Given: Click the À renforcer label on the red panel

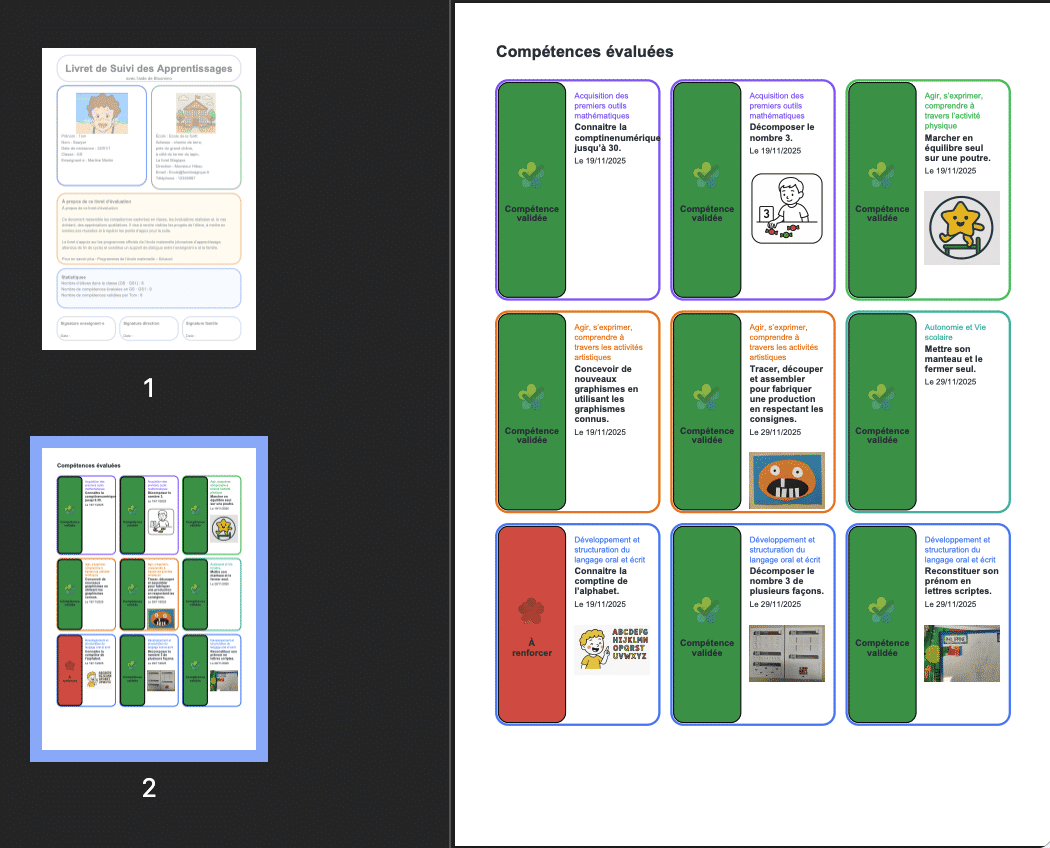Looking at the screenshot, I should (x=532, y=648).
